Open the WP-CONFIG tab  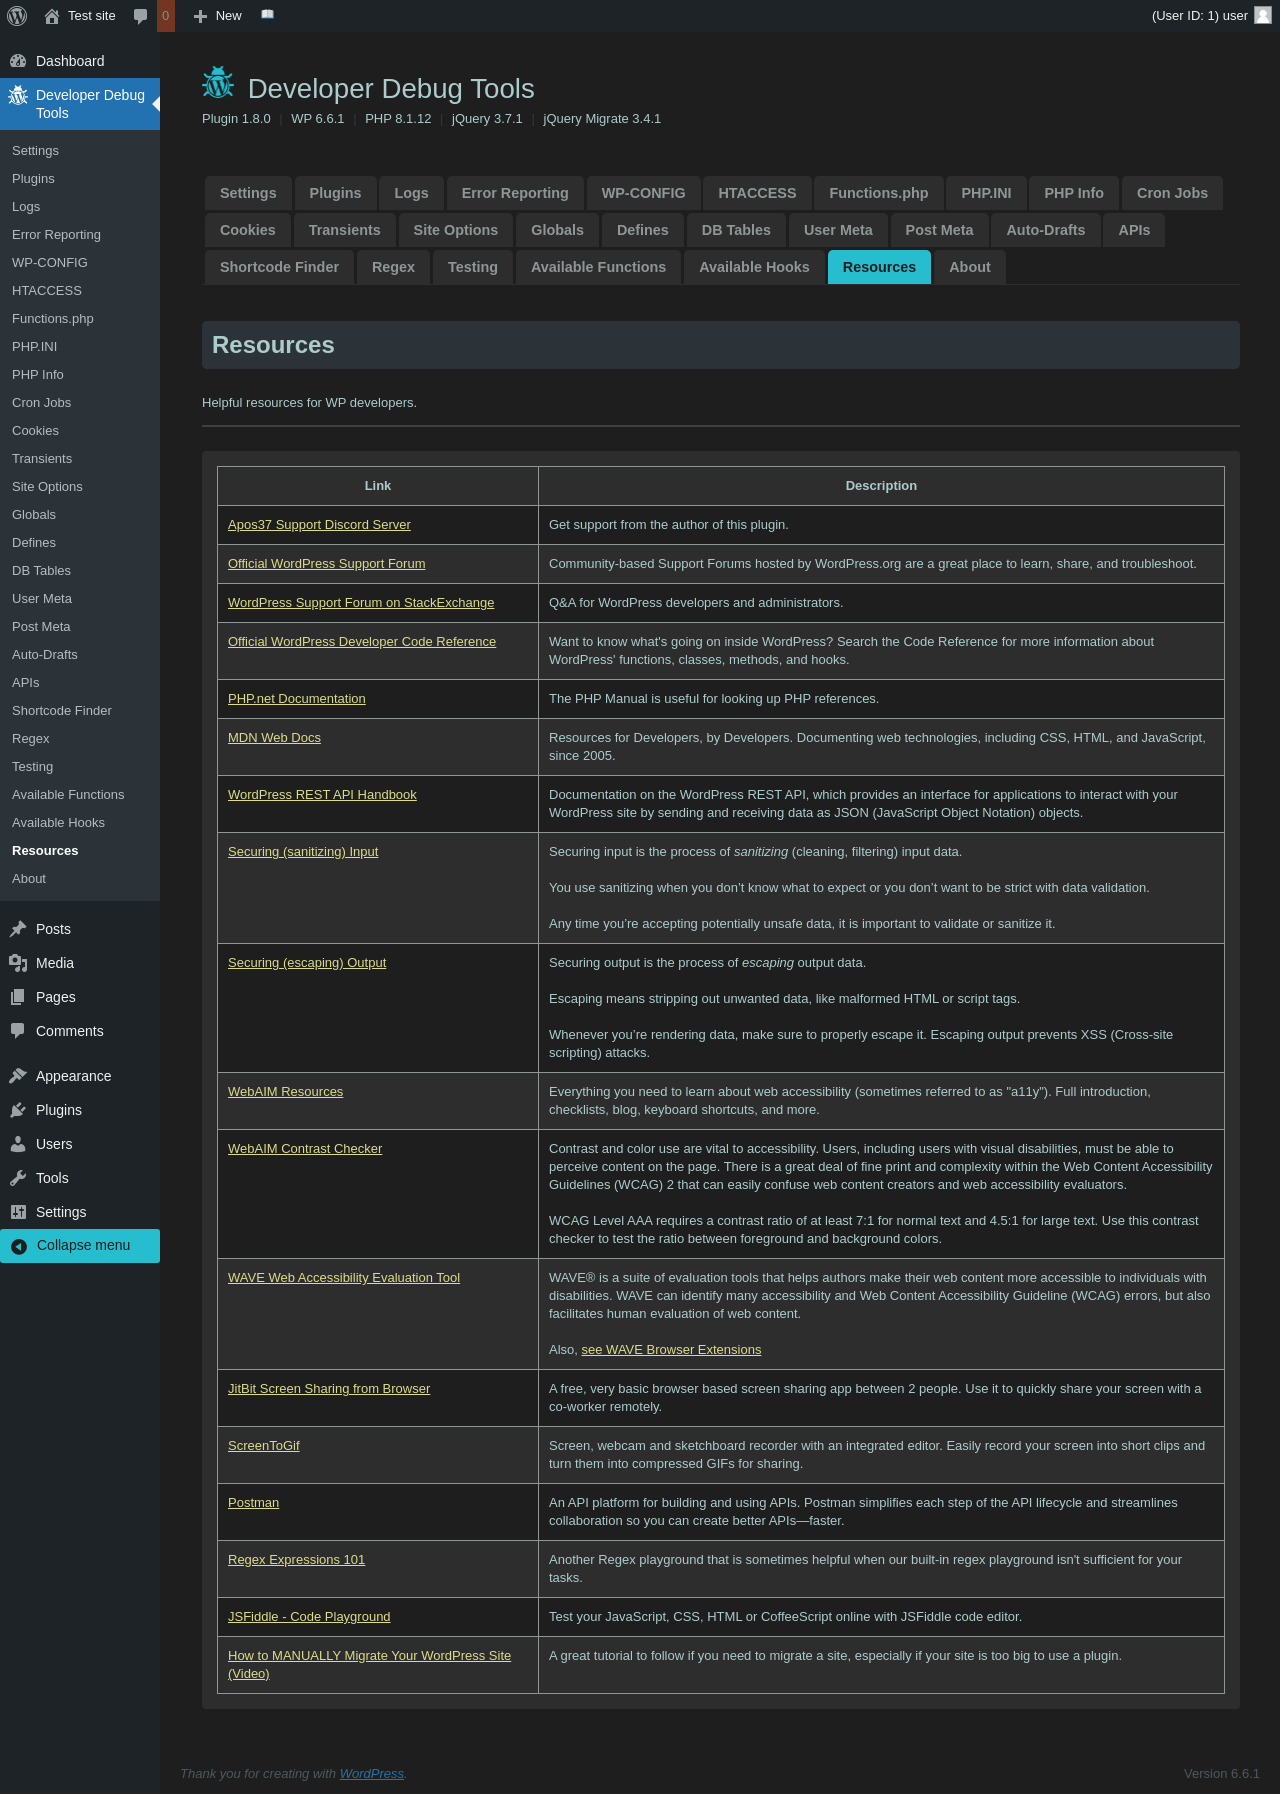tap(643, 193)
